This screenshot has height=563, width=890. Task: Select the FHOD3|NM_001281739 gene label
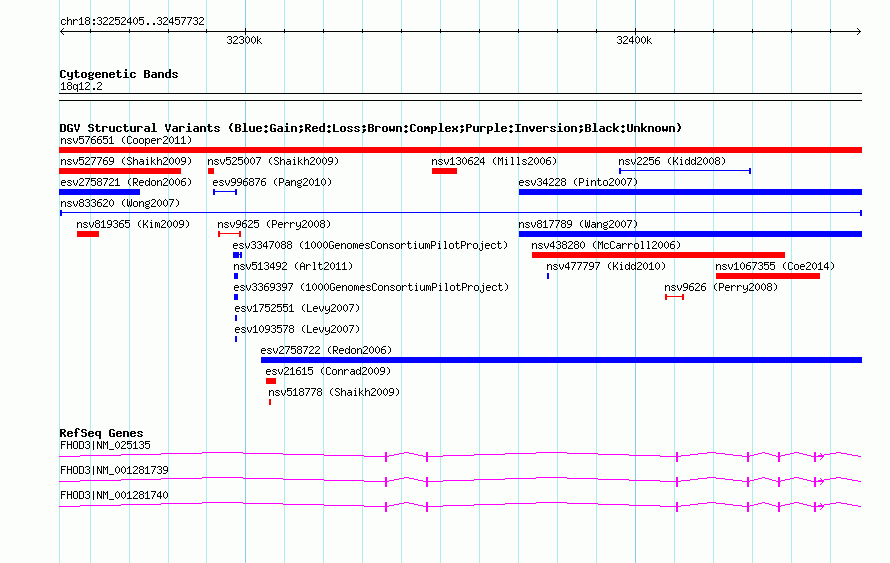pyautogui.click(x=114, y=470)
